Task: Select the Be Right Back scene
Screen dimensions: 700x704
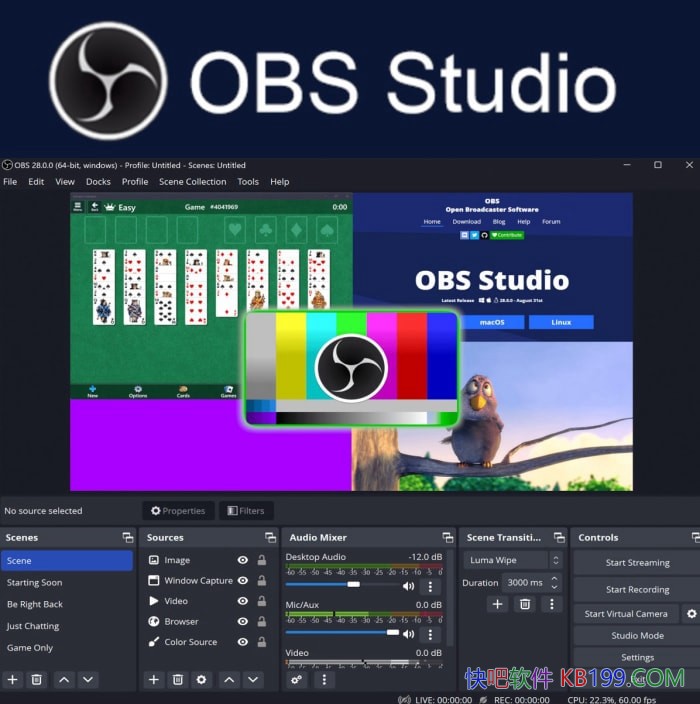Action: click(66, 604)
